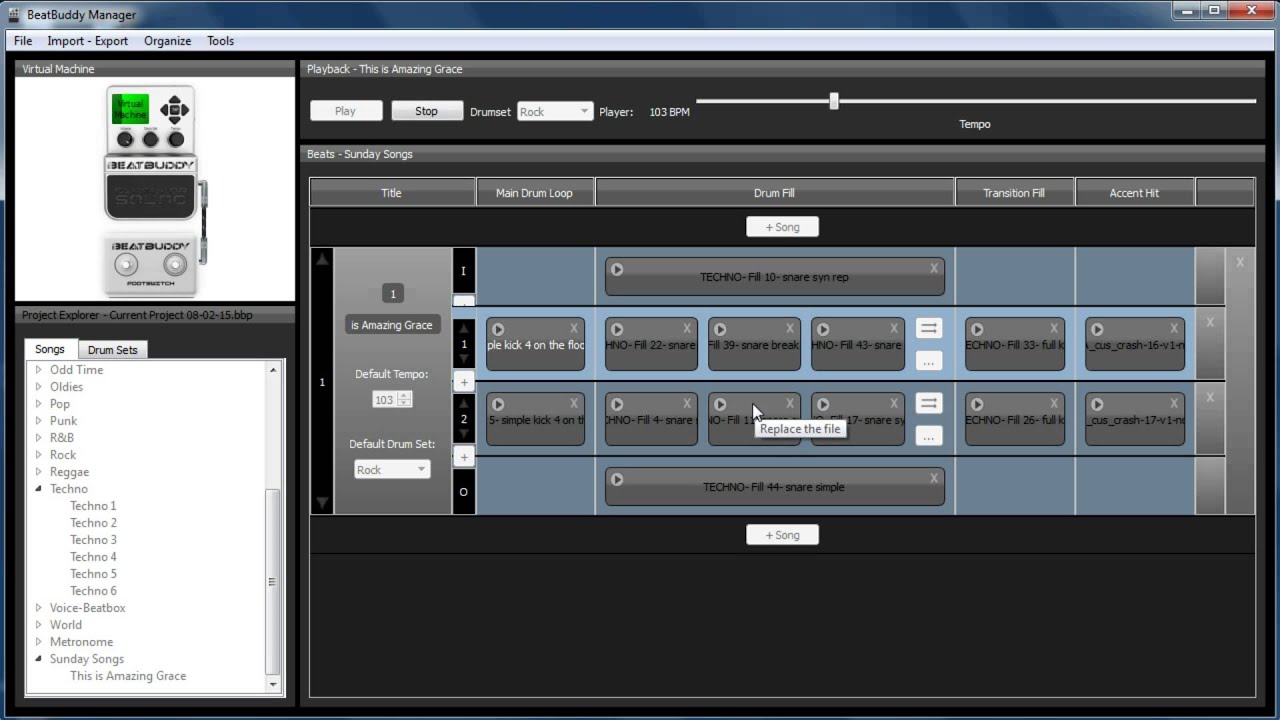Viewport: 1280px width, 720px height.
Task: Play part 2 main loop 'simple kick 4 on'
Action: point(498,404)
